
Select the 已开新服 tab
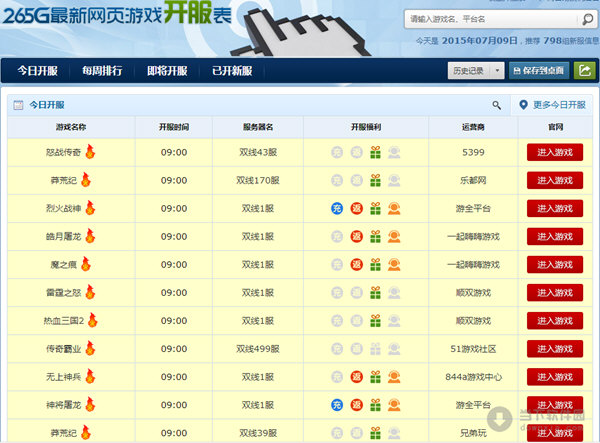(x=232, y=71)
